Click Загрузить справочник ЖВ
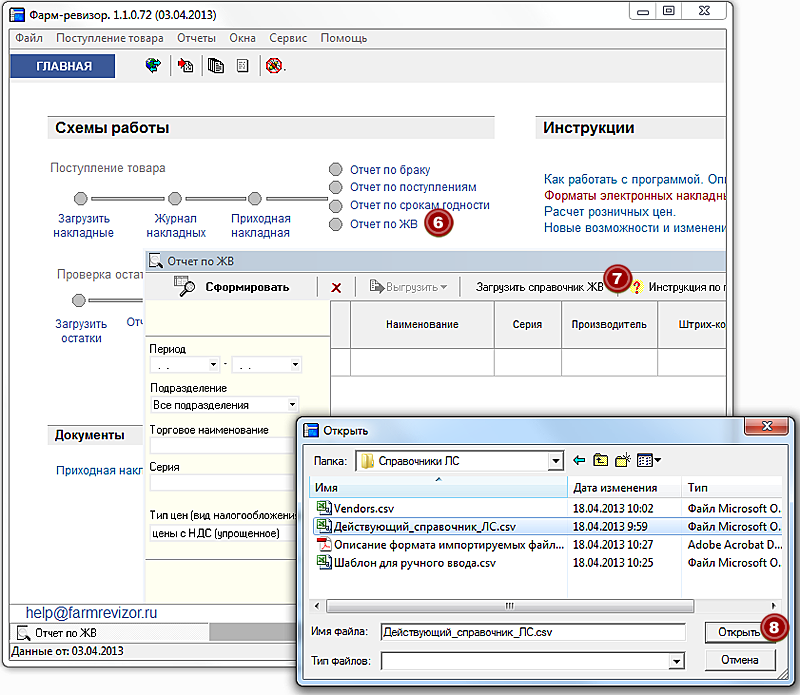800x695 pixels. (x=539, y=287)
